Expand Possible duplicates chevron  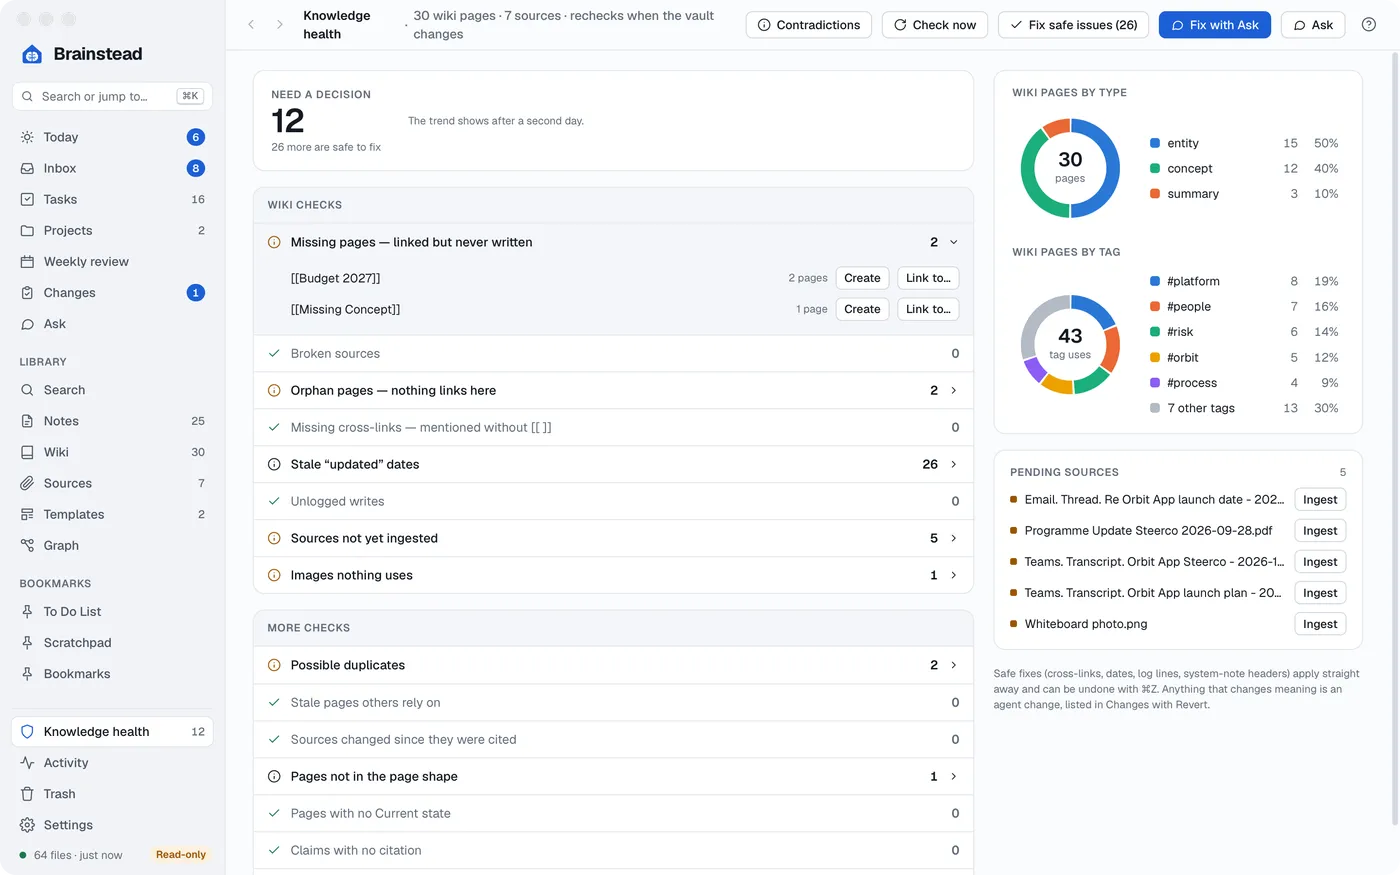pos(953,665)
